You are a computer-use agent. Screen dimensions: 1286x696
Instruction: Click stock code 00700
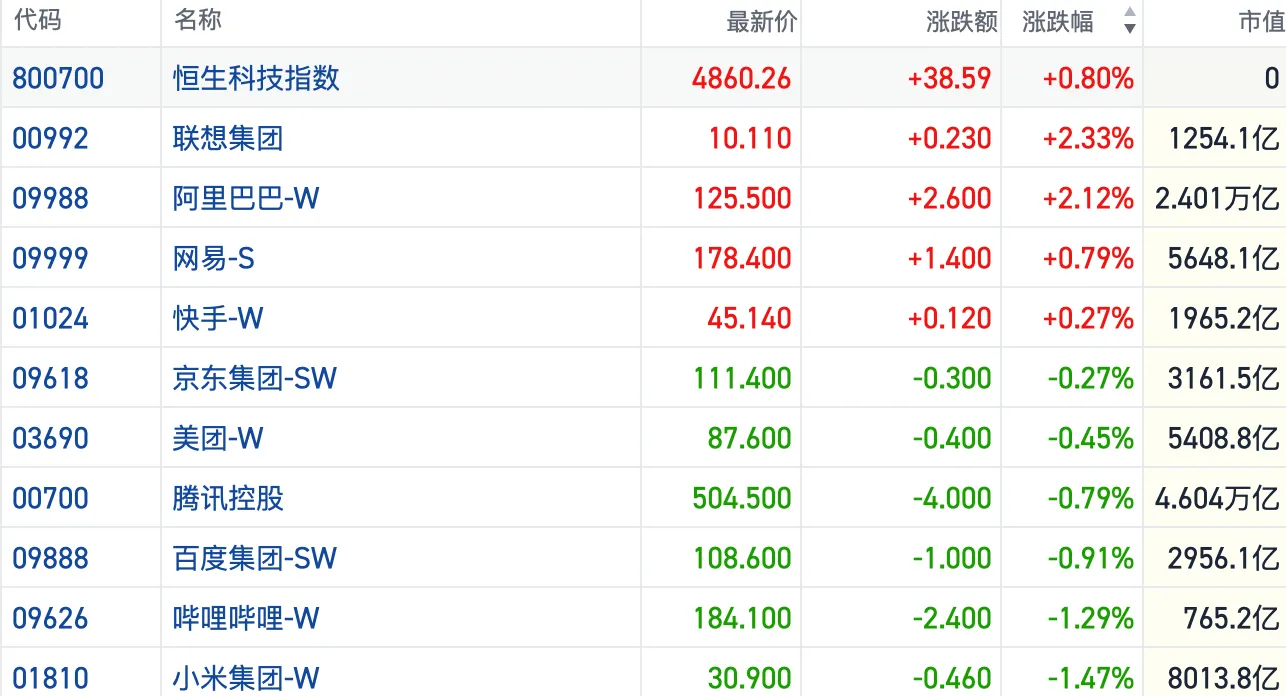point(50,498)
